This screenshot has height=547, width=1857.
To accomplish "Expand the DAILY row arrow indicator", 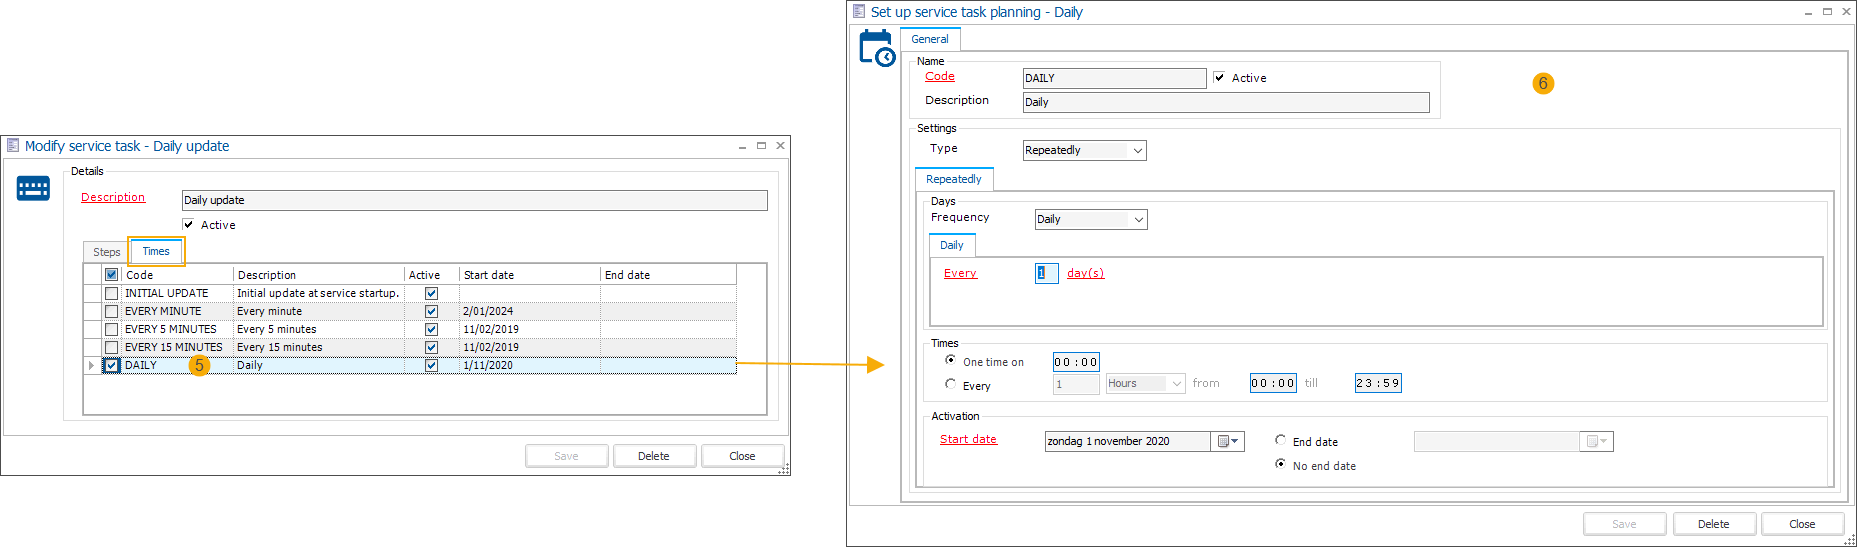I will (92, 365).
